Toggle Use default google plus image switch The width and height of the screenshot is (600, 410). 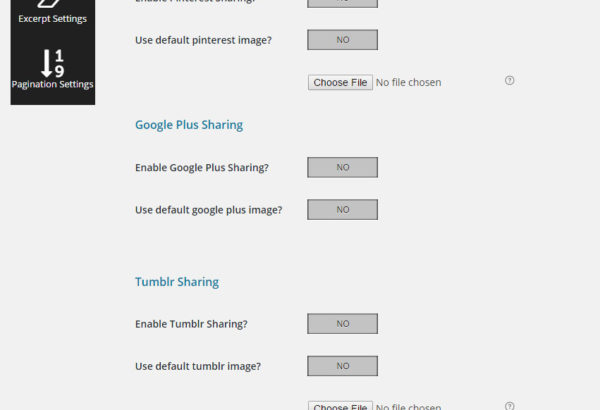tap(342, 209)
